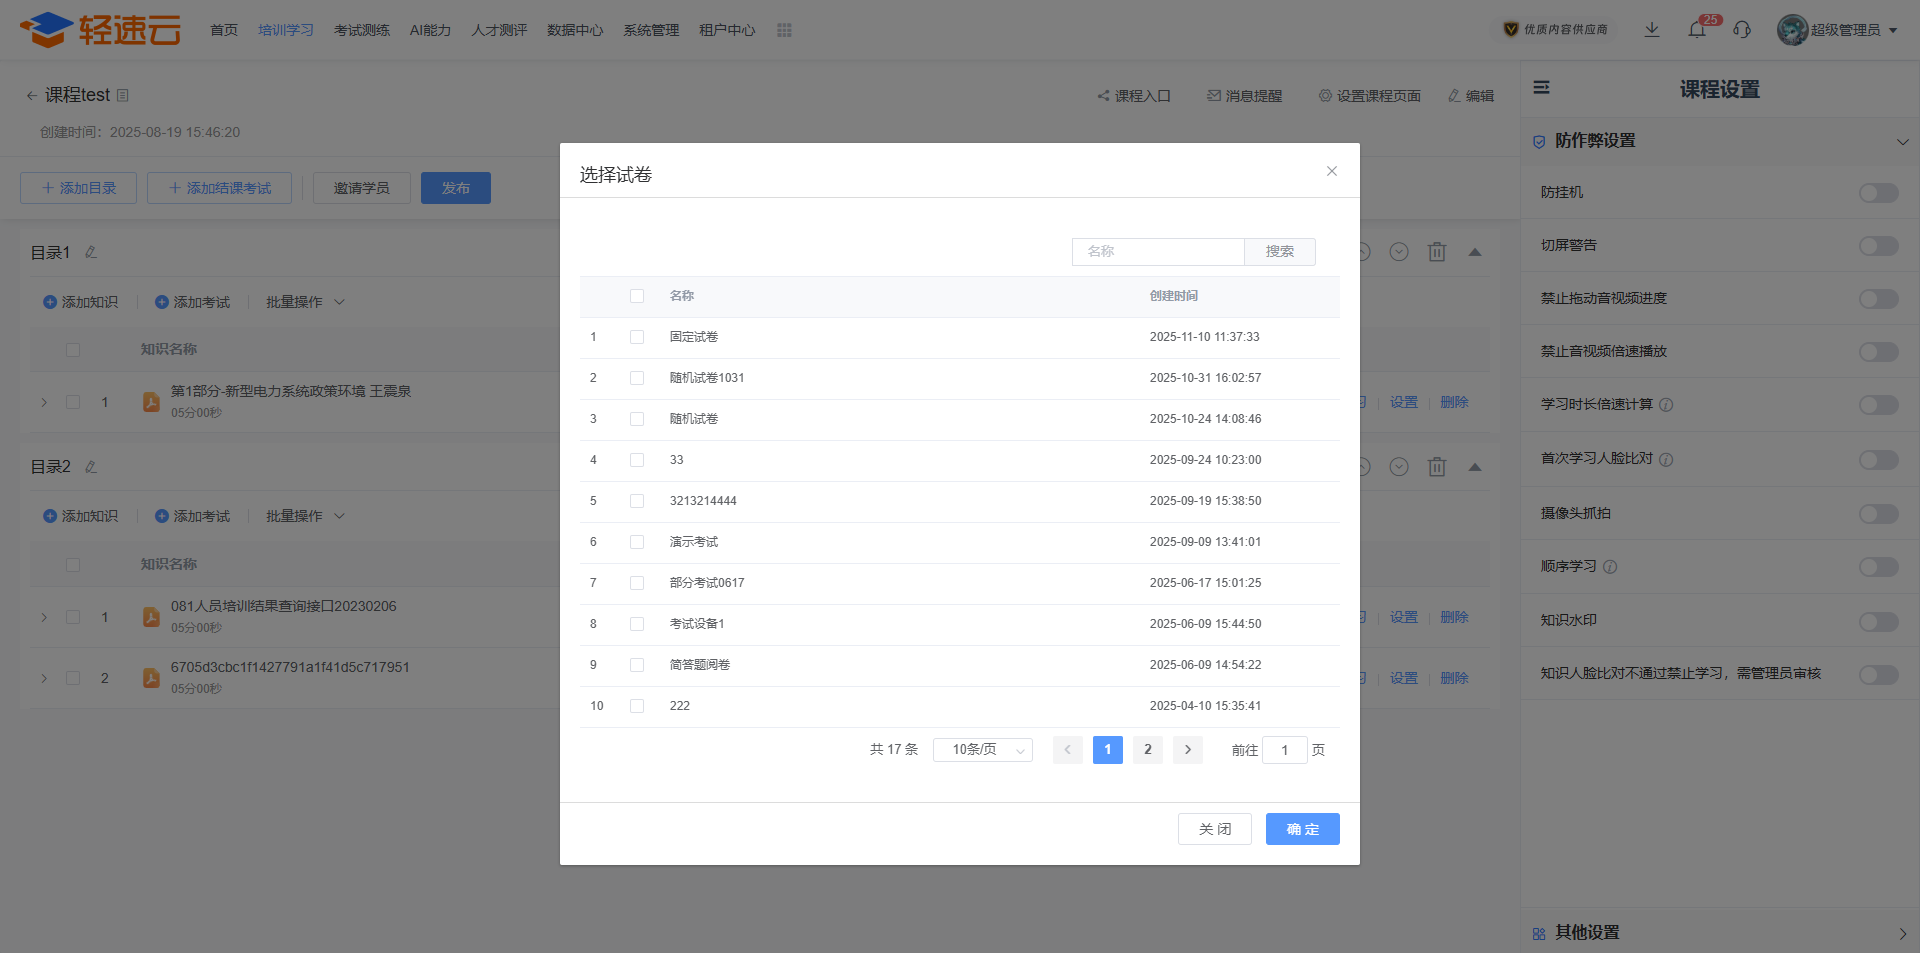Viewport: 1920px width, 953px height.
Task: Check the box for 固定试卷
Action: 637,337
